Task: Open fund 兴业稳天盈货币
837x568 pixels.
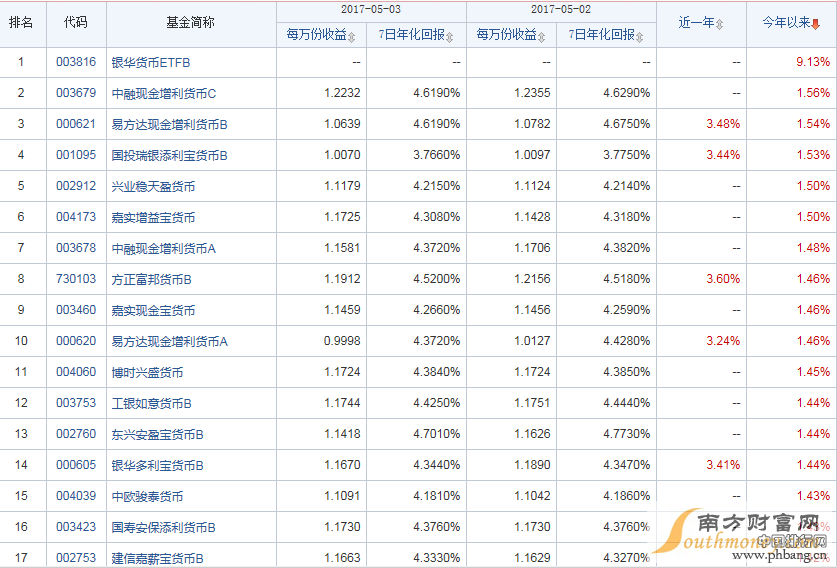Action: pos(153,186)
